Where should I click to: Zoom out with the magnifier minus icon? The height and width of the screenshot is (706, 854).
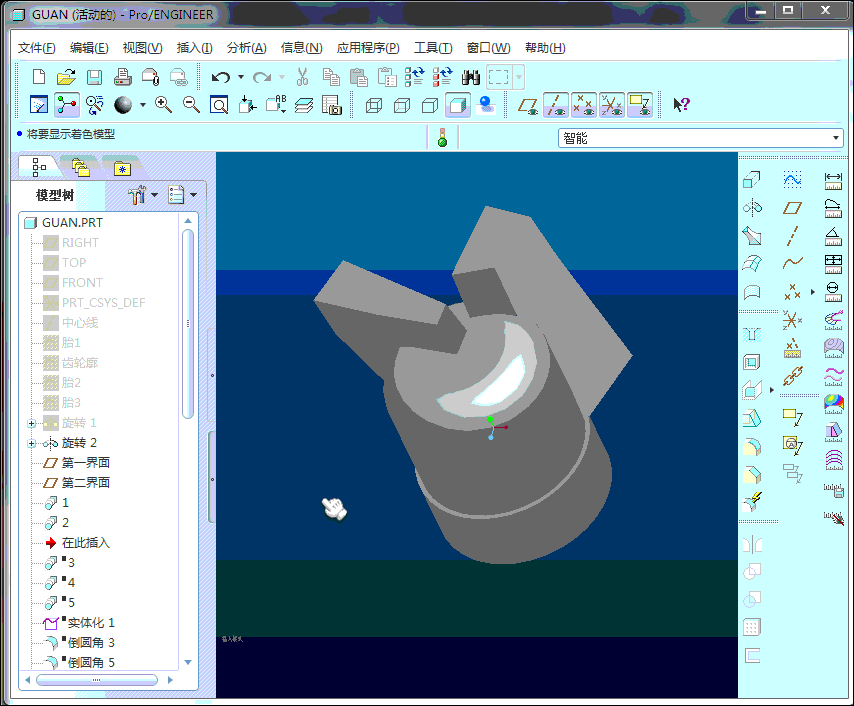point(191,105)
